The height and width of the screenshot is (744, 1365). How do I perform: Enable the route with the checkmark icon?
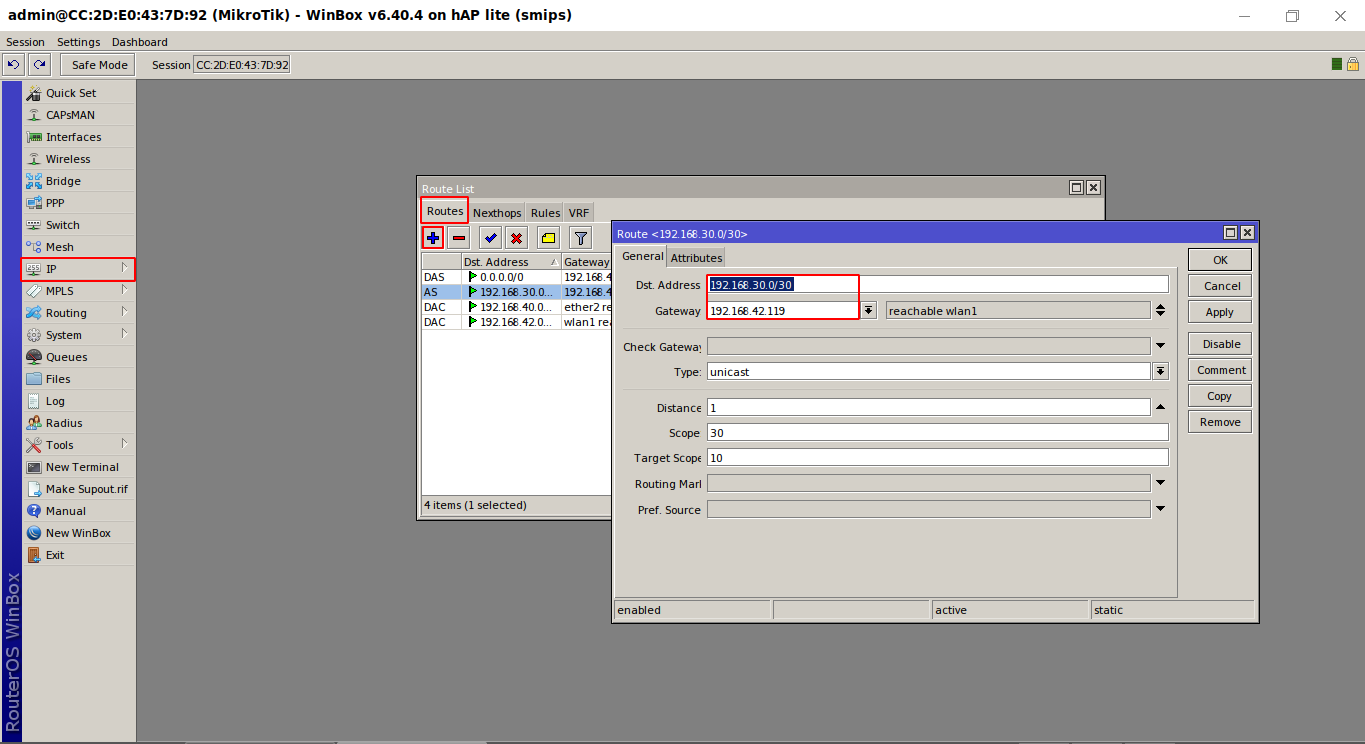[489, 237]
